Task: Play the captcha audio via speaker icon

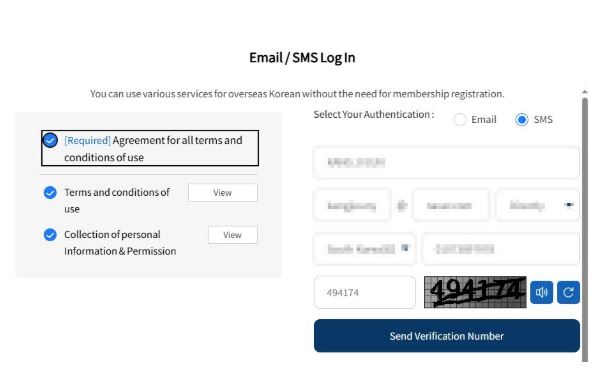Action: 541,292
